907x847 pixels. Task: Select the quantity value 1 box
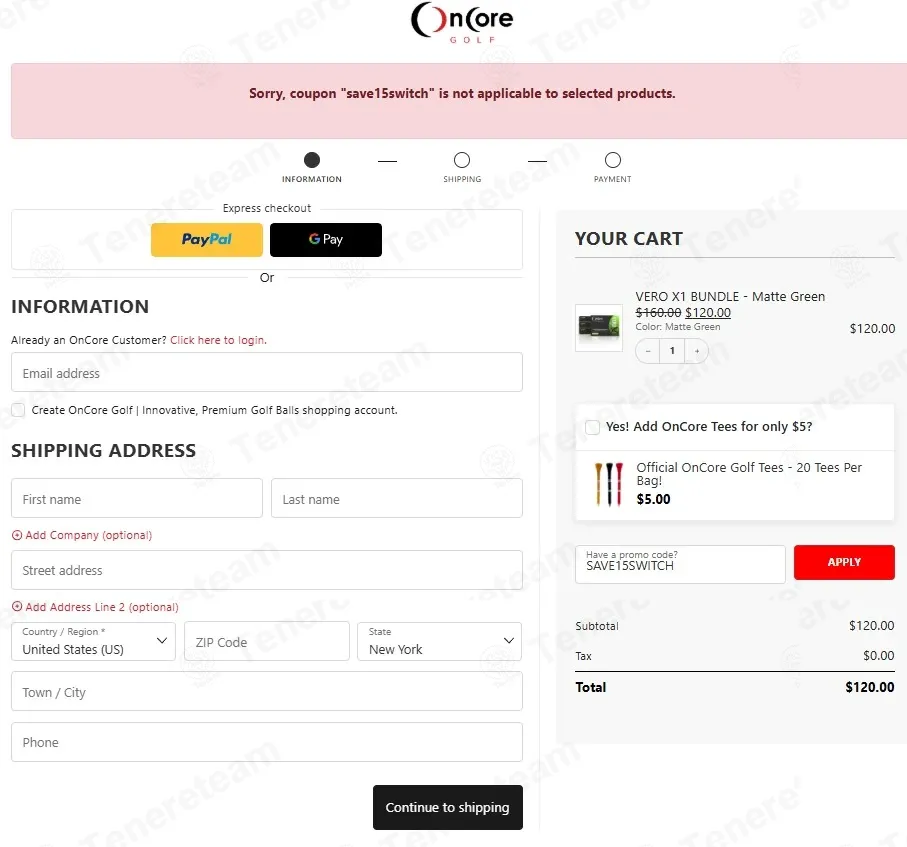point(672,351)
